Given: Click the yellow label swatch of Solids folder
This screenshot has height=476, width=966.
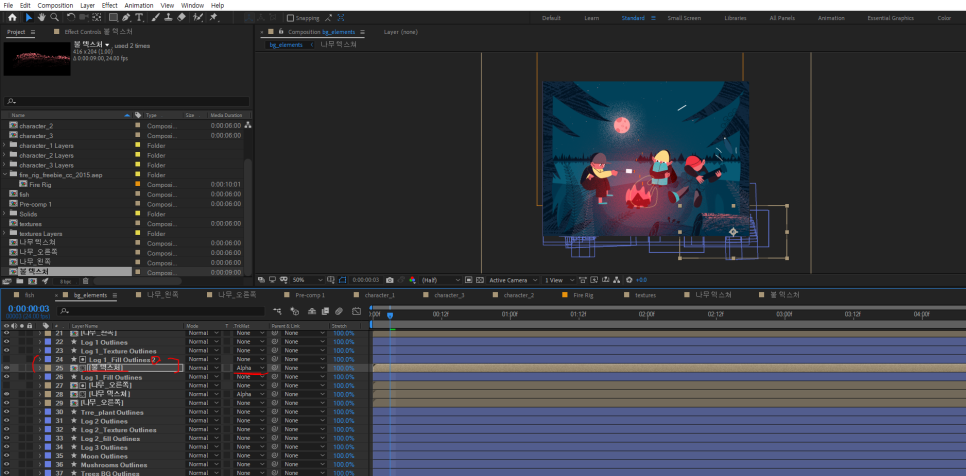Looking at the screenshot, I should point(138,214).
